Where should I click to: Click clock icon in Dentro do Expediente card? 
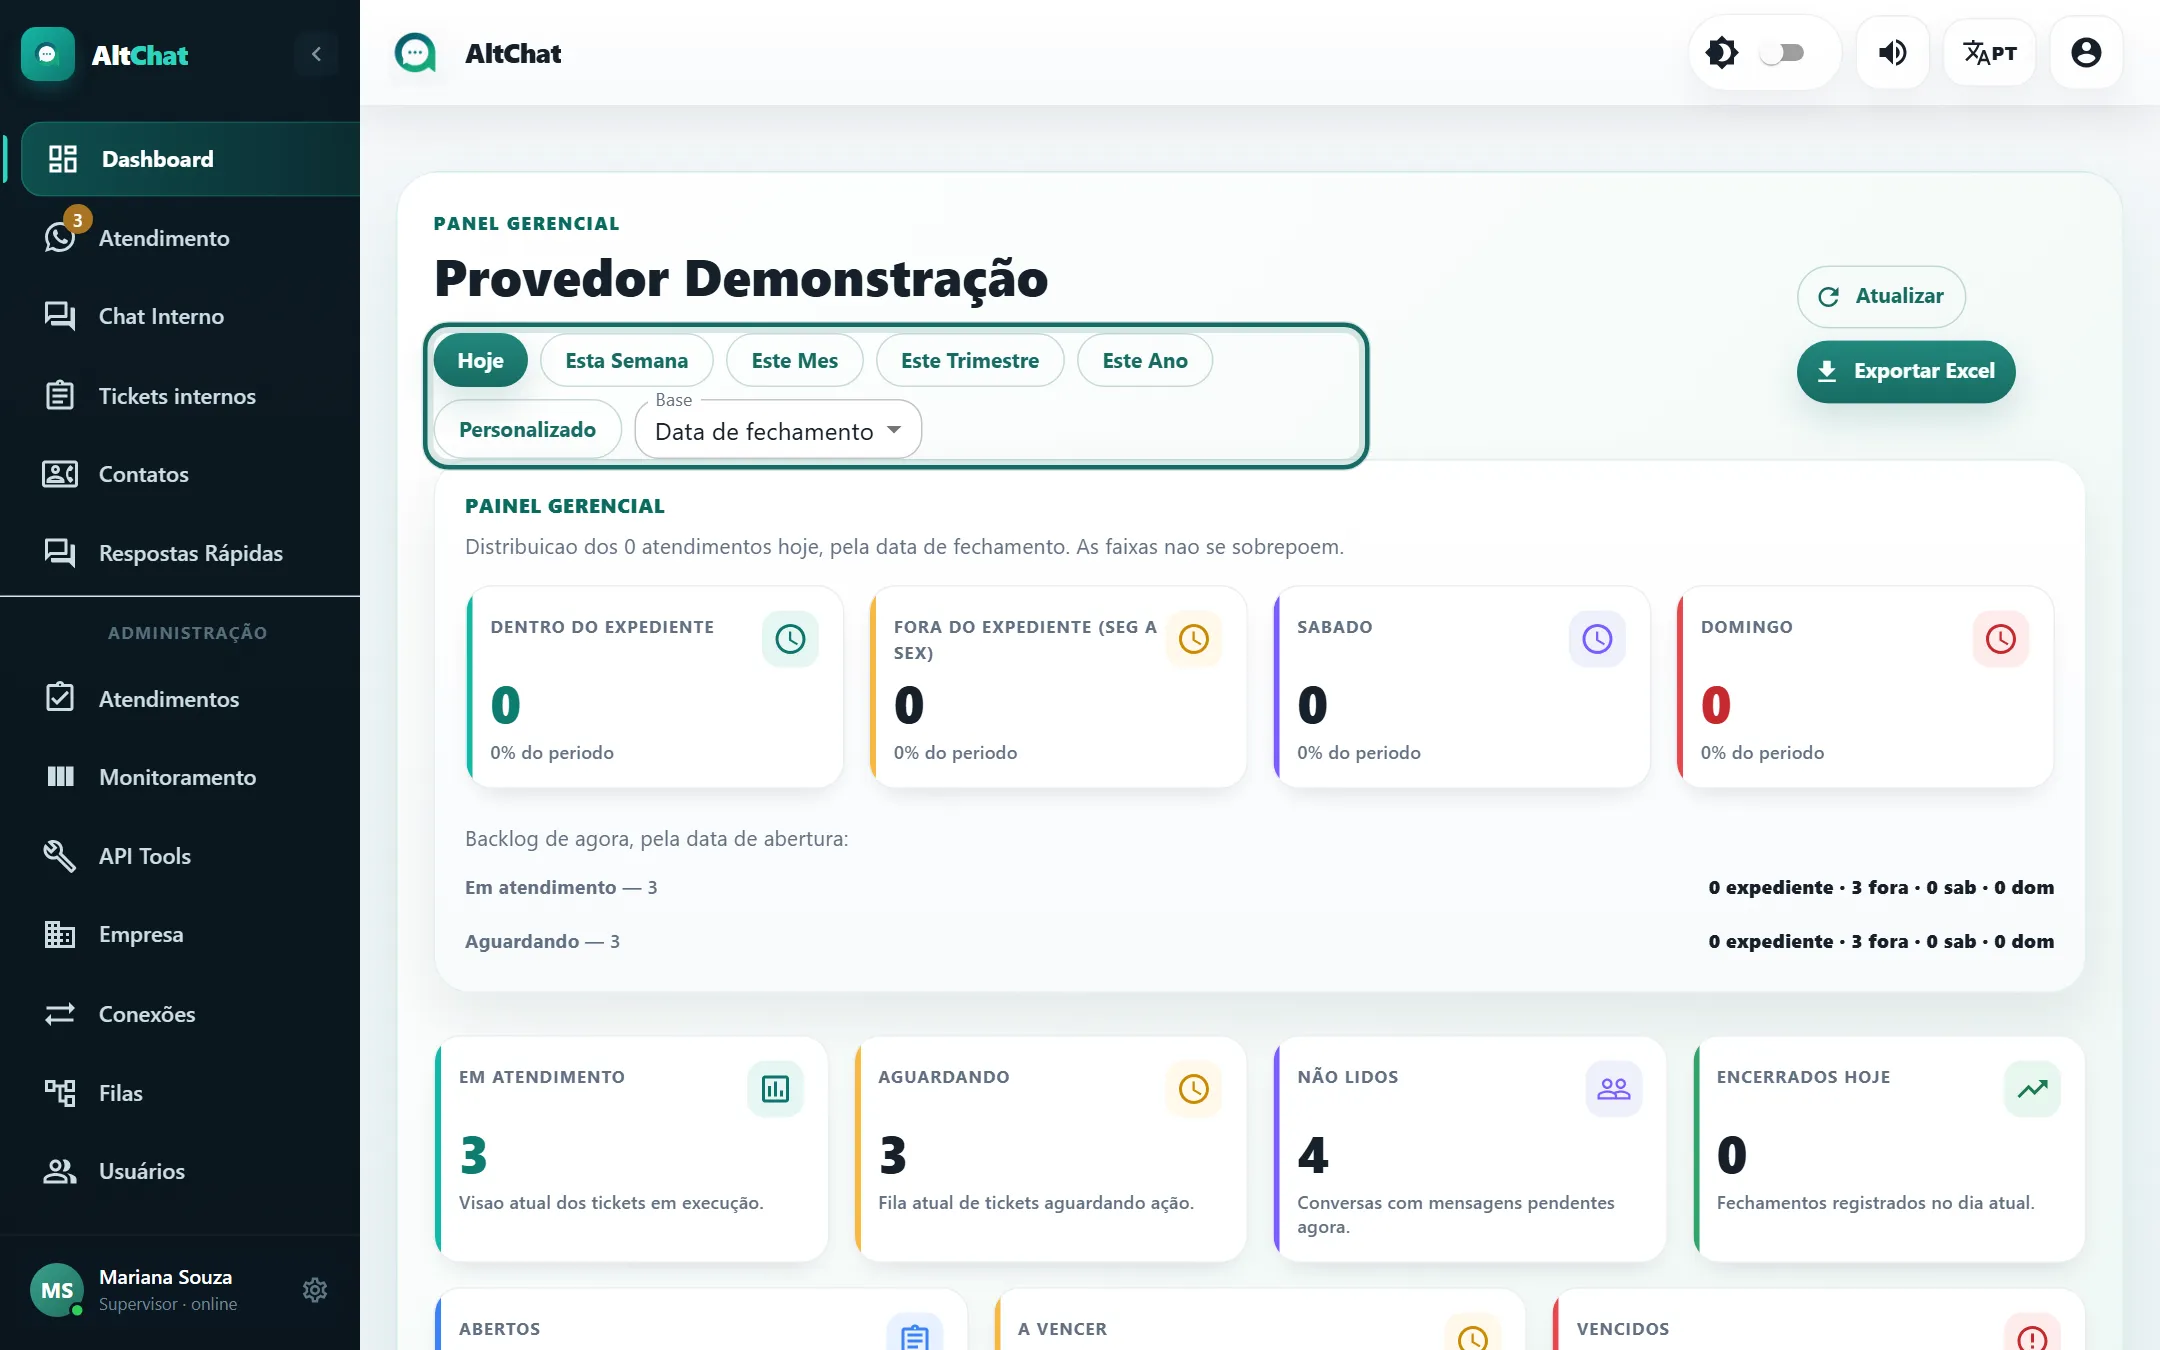[790, 639]
